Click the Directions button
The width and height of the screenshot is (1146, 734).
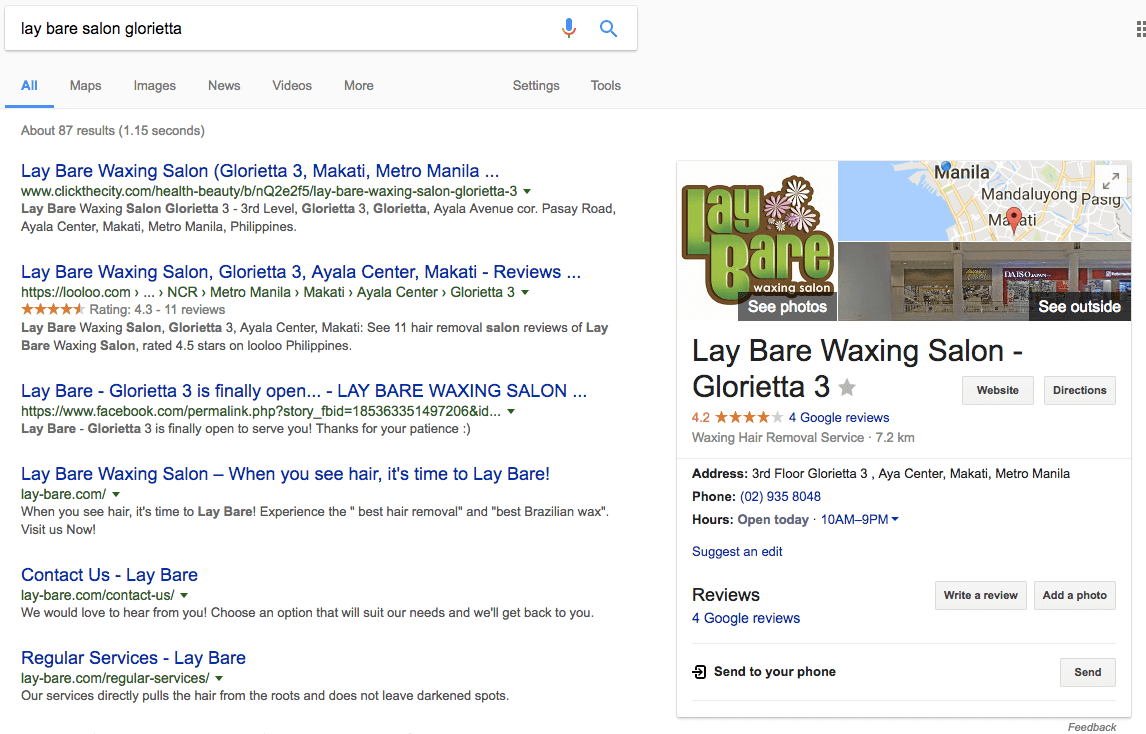(1079, 390)
